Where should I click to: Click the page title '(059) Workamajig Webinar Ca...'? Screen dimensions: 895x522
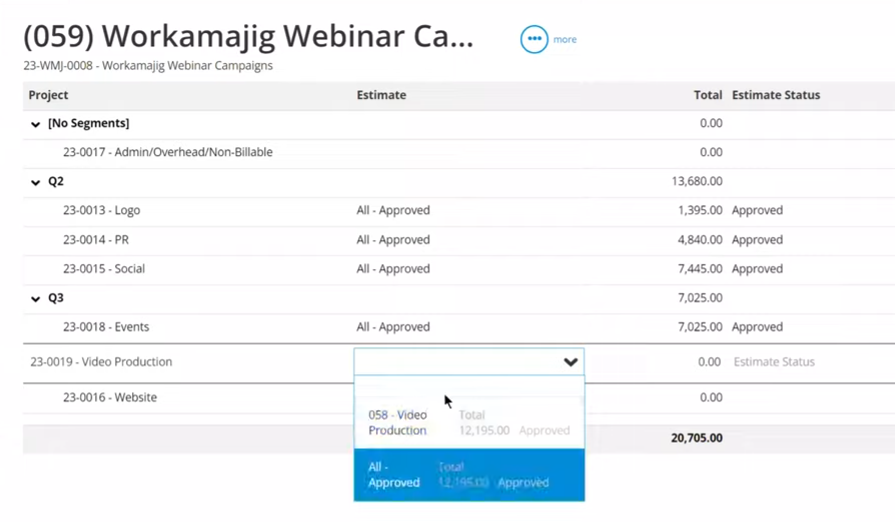[248, 37]
